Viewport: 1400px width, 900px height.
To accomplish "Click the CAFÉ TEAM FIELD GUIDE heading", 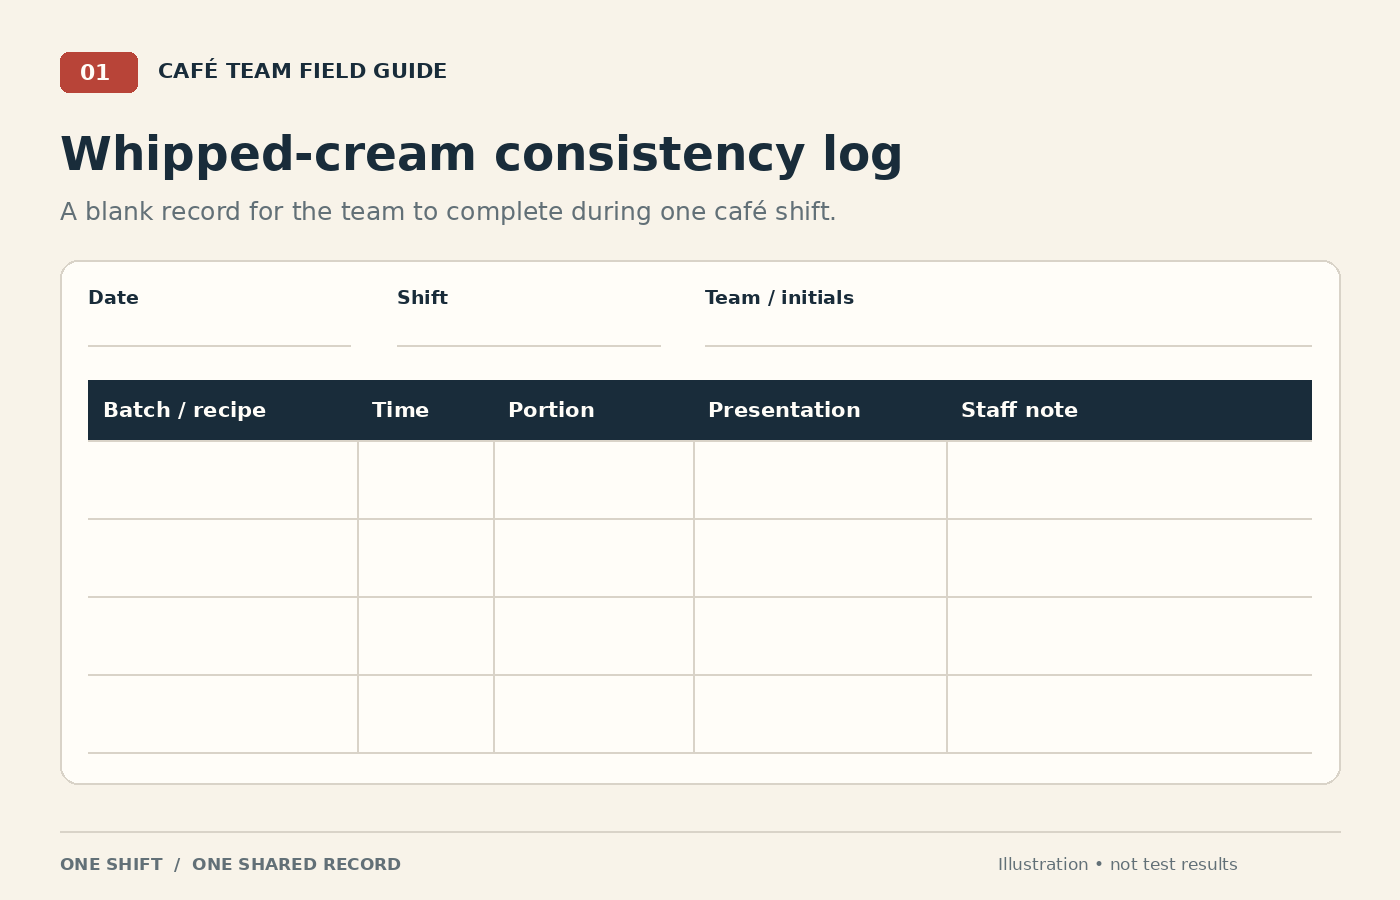I will pos(302,71).
